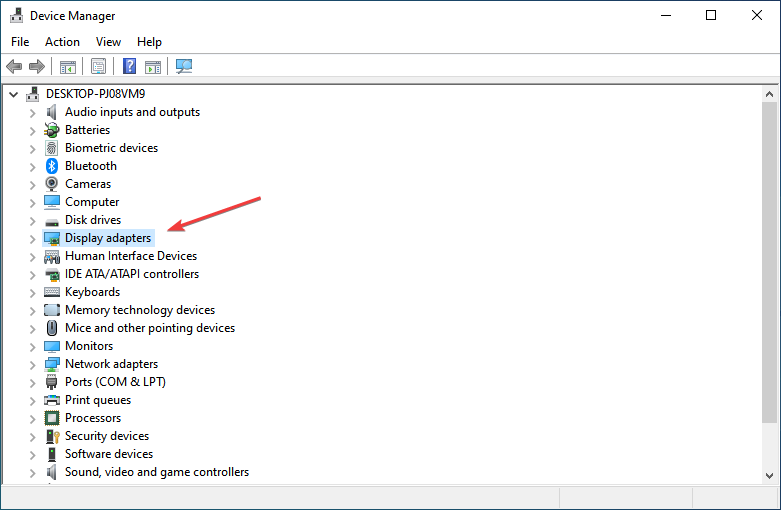Image resolution: width=781 pixels, height=510 pixels.
Task: Select the Human Interface Devices label
Action: [131, 256]
